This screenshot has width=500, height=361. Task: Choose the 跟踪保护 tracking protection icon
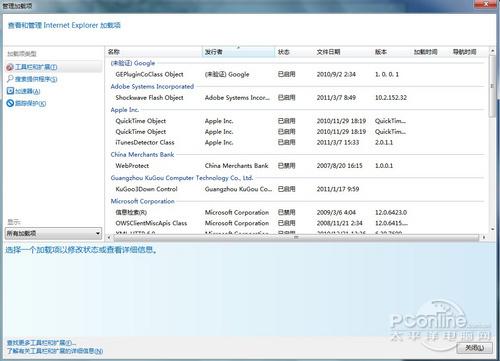10,103
